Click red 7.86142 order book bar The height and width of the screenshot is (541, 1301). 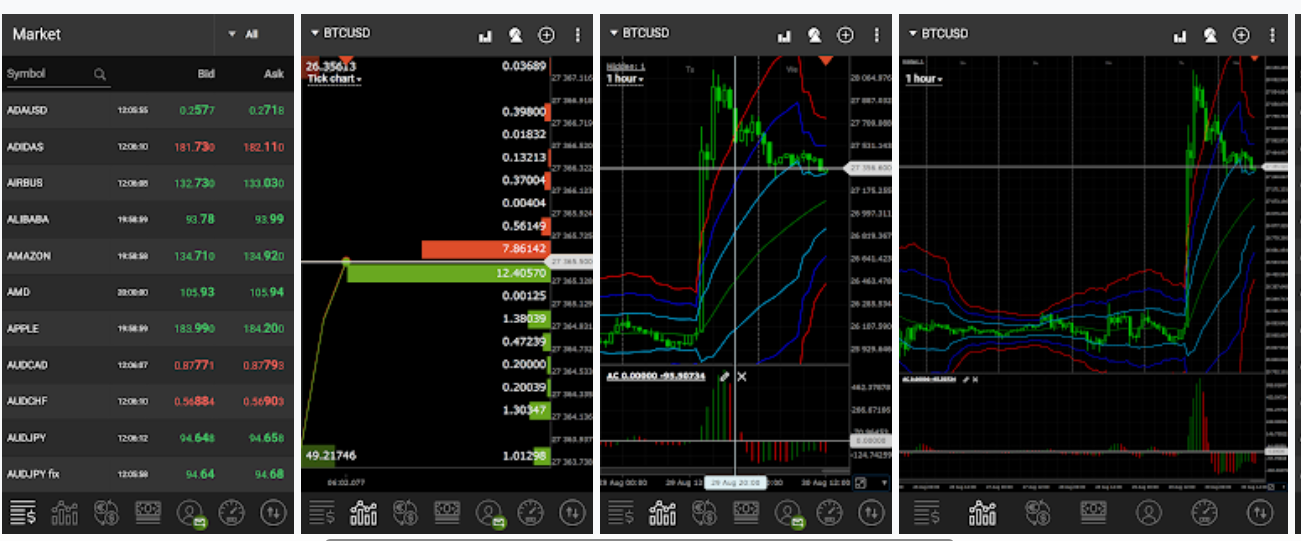point(486,249)
